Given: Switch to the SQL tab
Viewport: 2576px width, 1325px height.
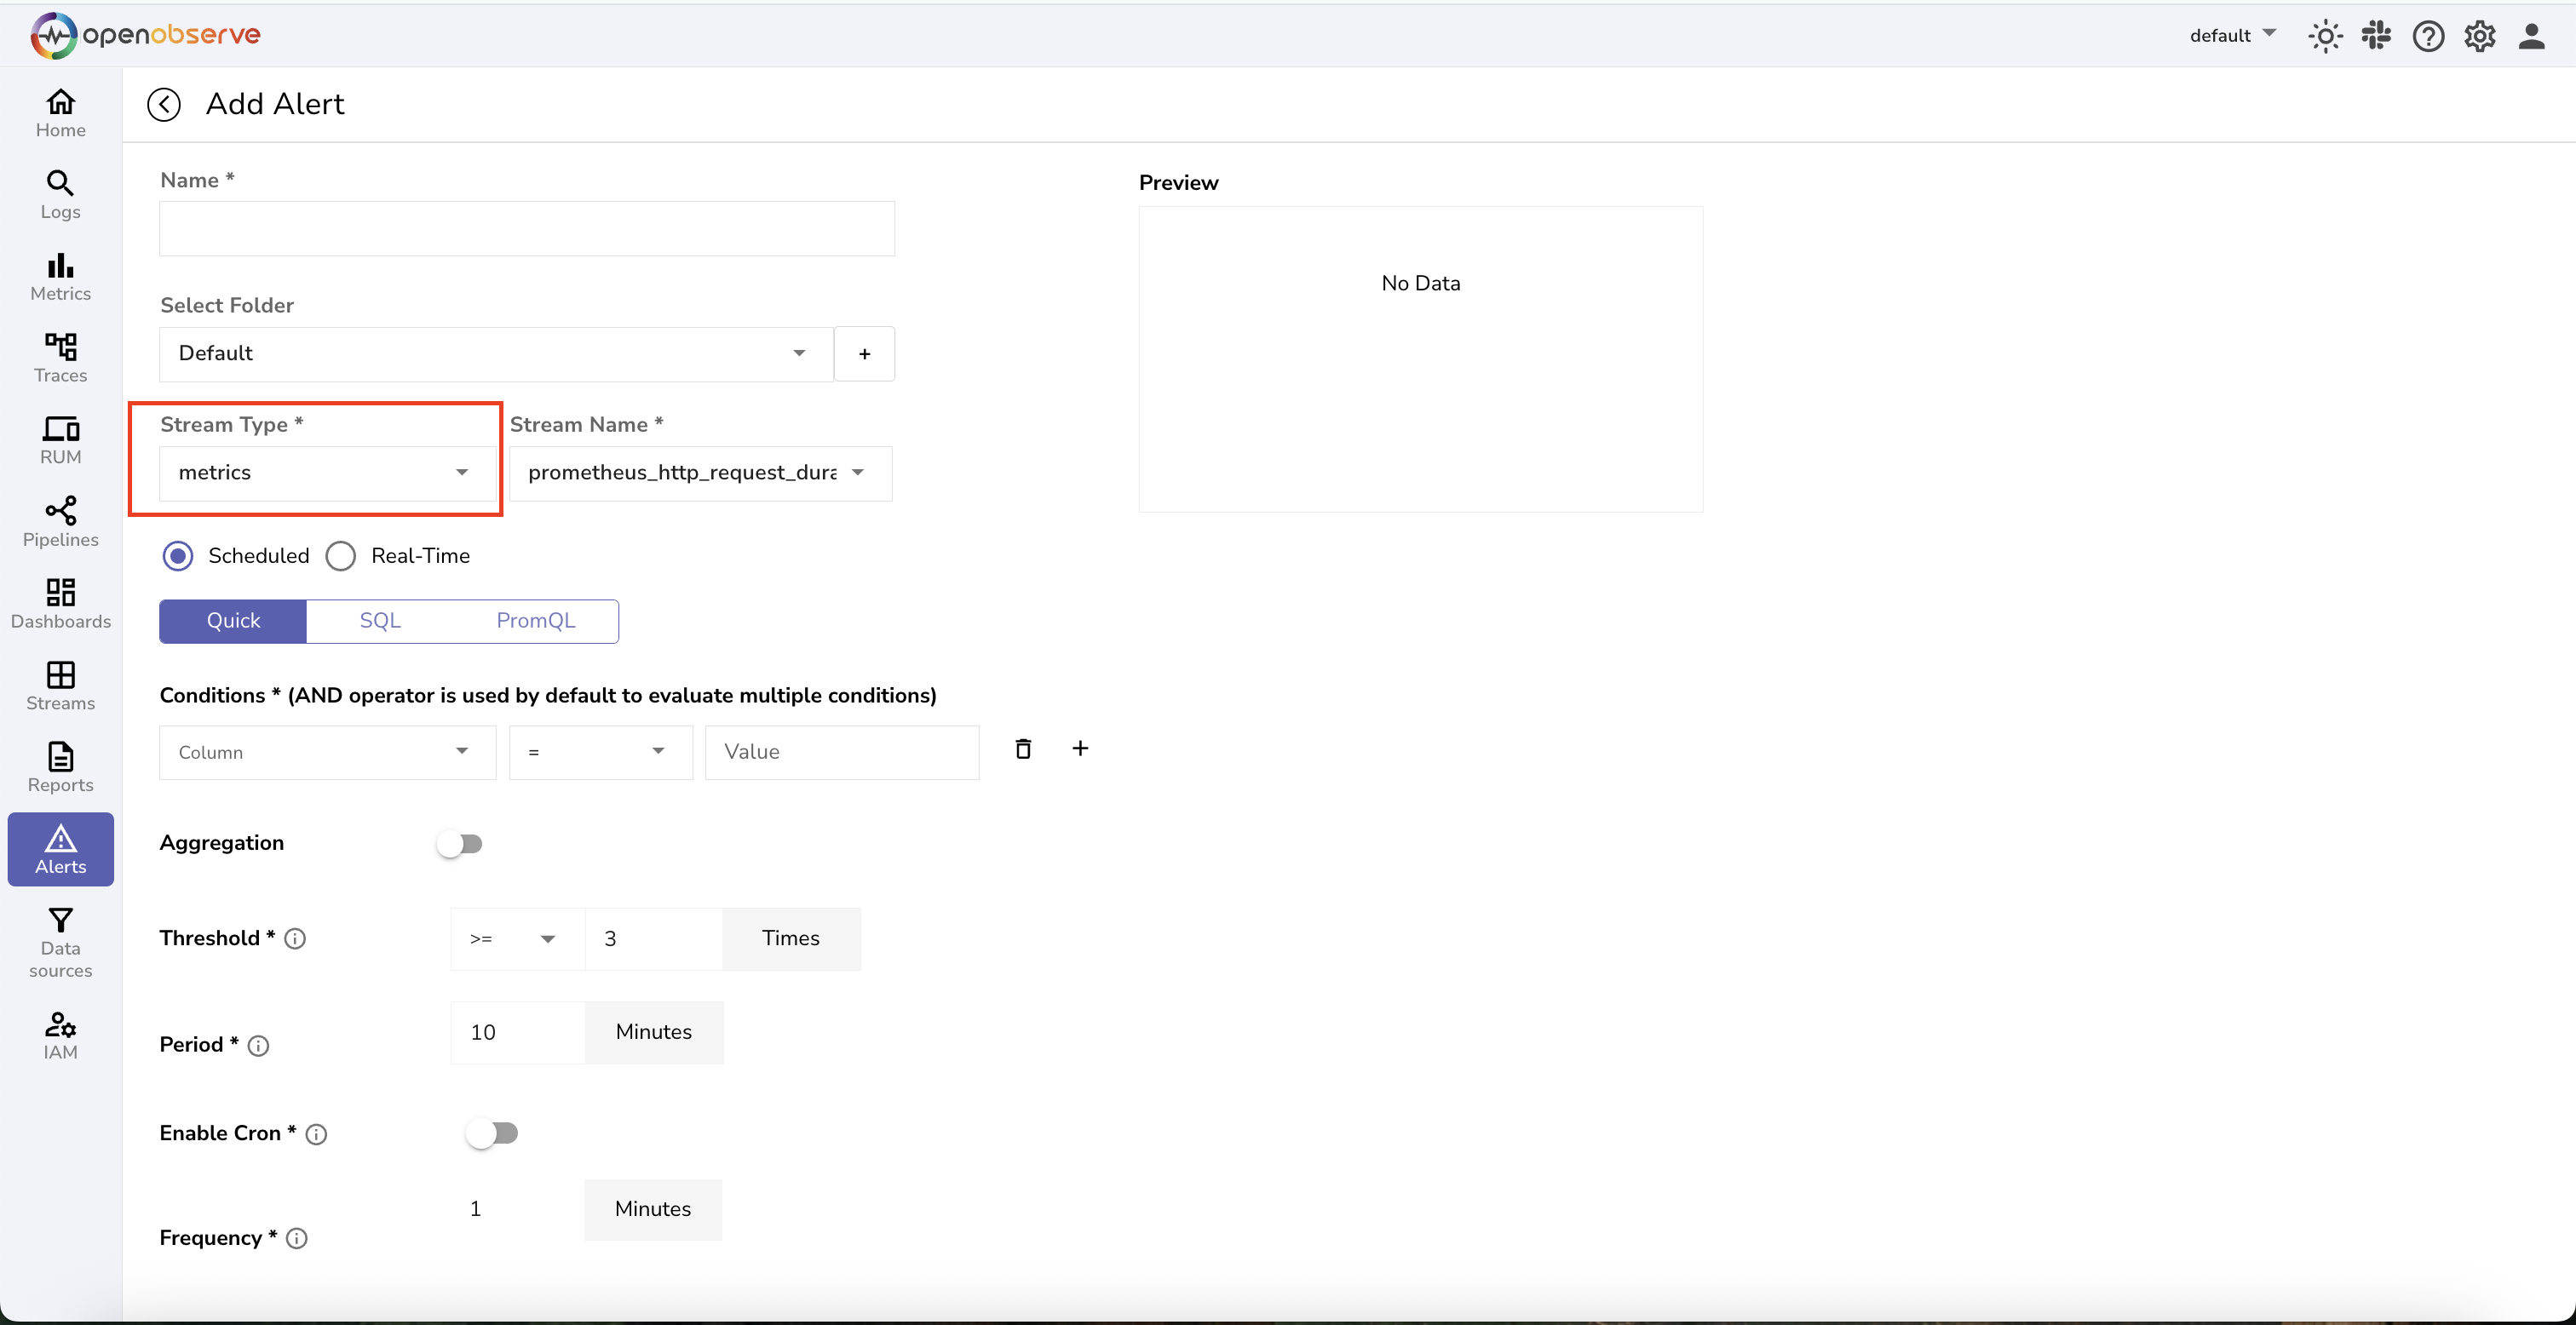Looking at the screenshot, I should click(x=380, y=621).
